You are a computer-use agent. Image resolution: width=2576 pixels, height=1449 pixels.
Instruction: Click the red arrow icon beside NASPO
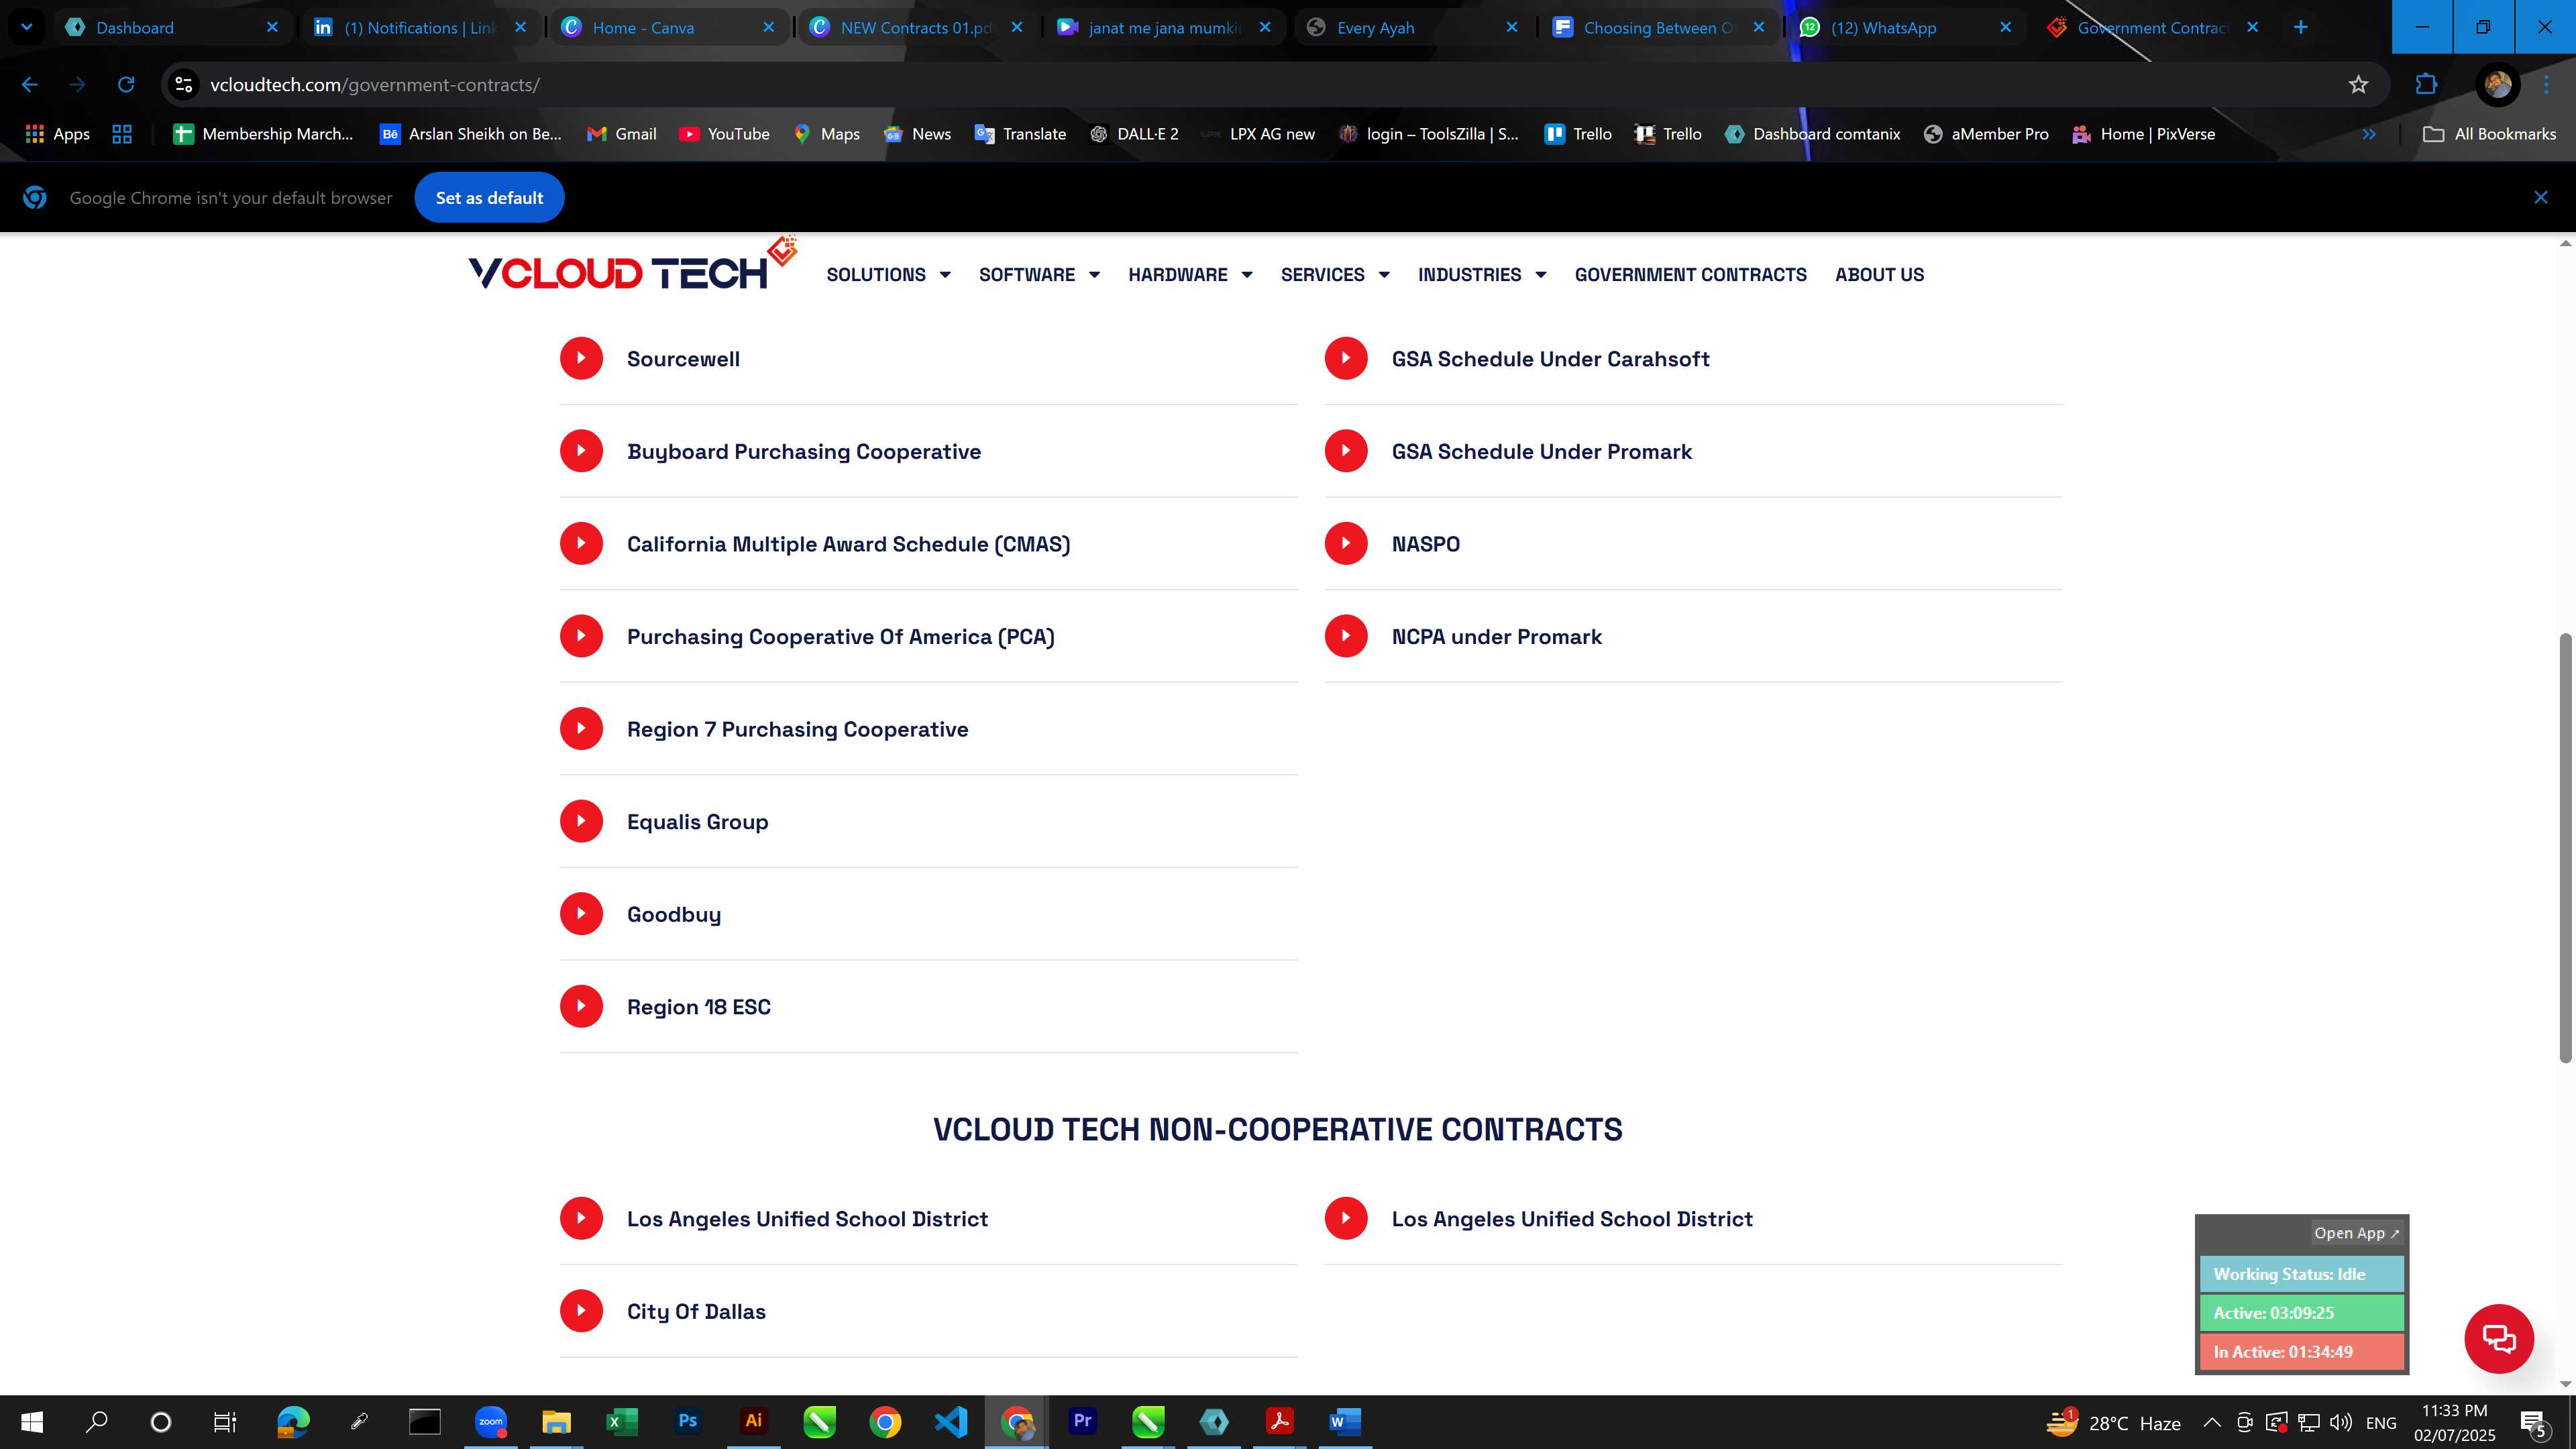click(1346, 543)
